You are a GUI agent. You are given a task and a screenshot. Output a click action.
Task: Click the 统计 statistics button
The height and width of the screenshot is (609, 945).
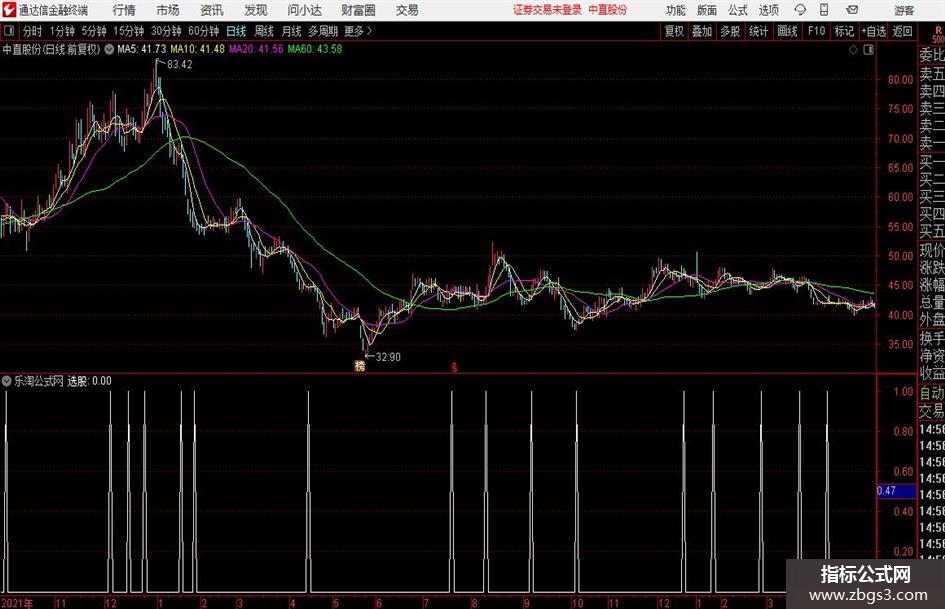pos(758,31)
